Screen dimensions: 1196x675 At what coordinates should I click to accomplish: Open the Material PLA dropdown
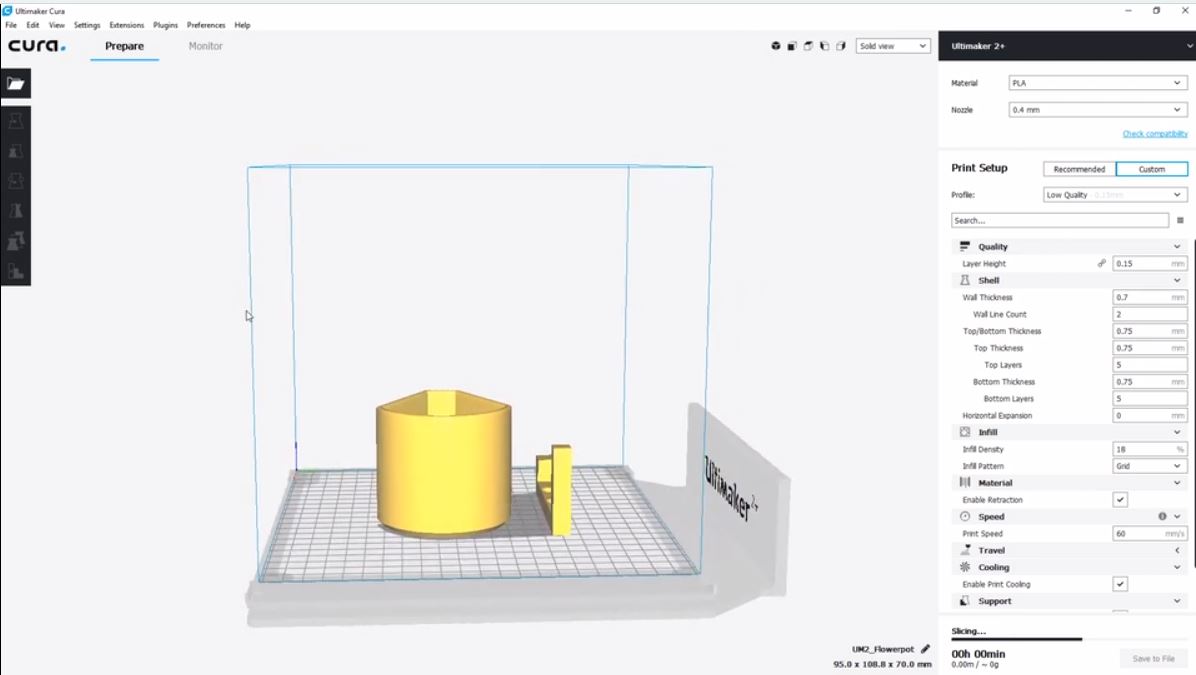tap(1097, 83)
